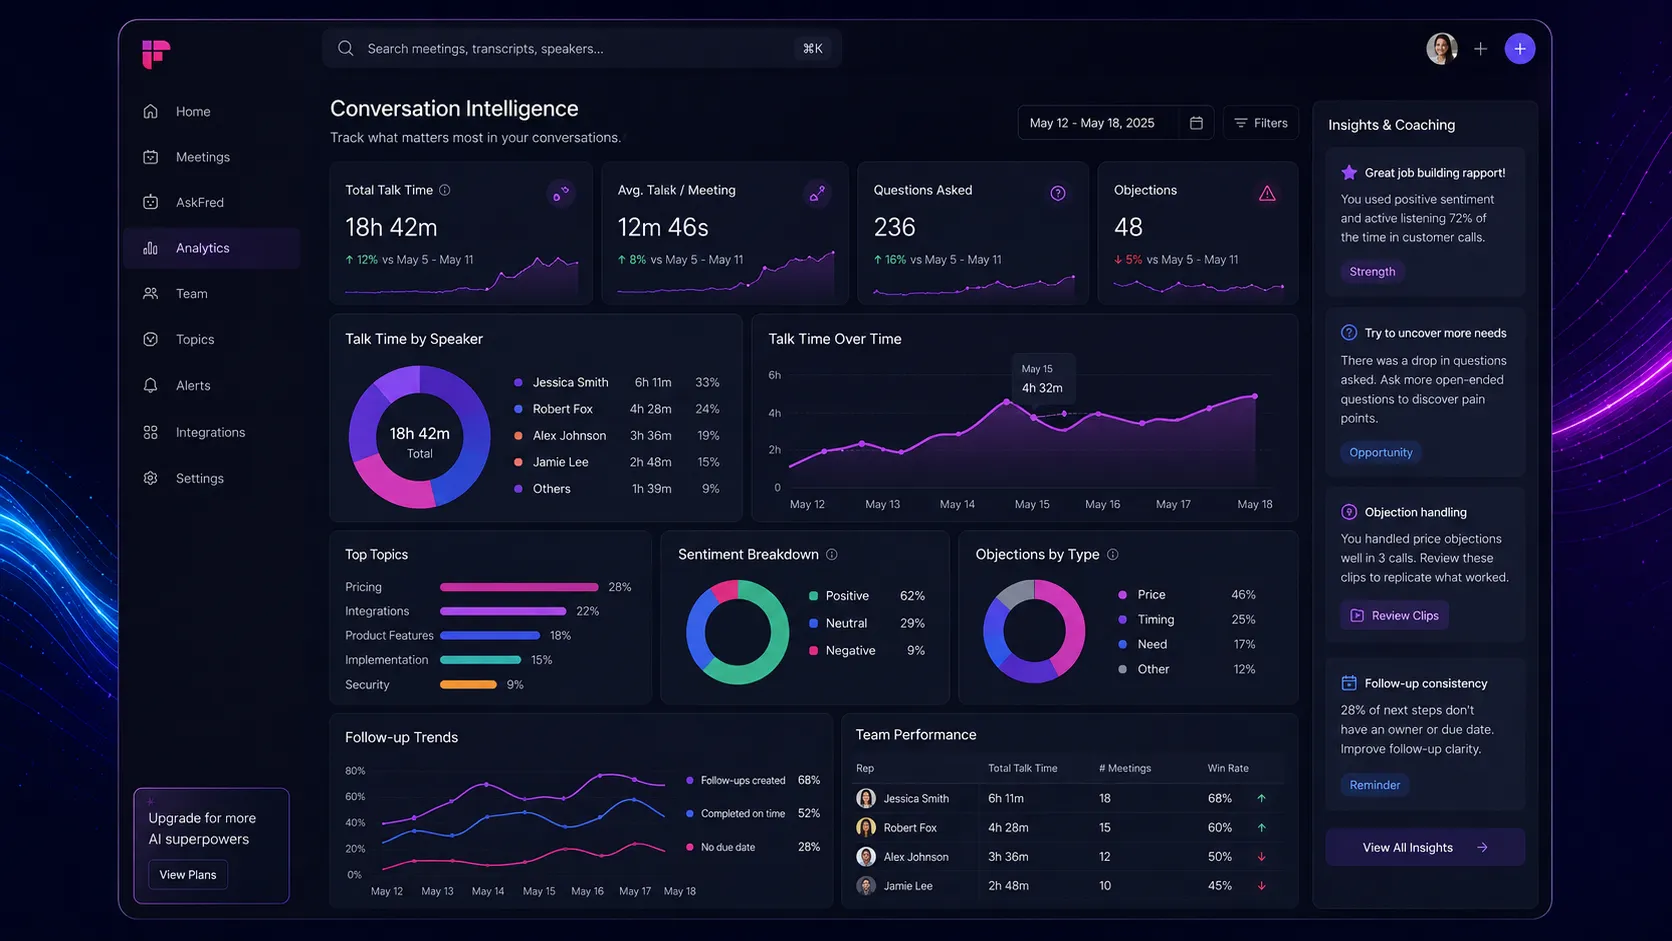The width and height of the screenshot is (1672, 941).
Task: Click the Objections by Type donut chart
Action: pyautogui.click(x=1034, y=632)
